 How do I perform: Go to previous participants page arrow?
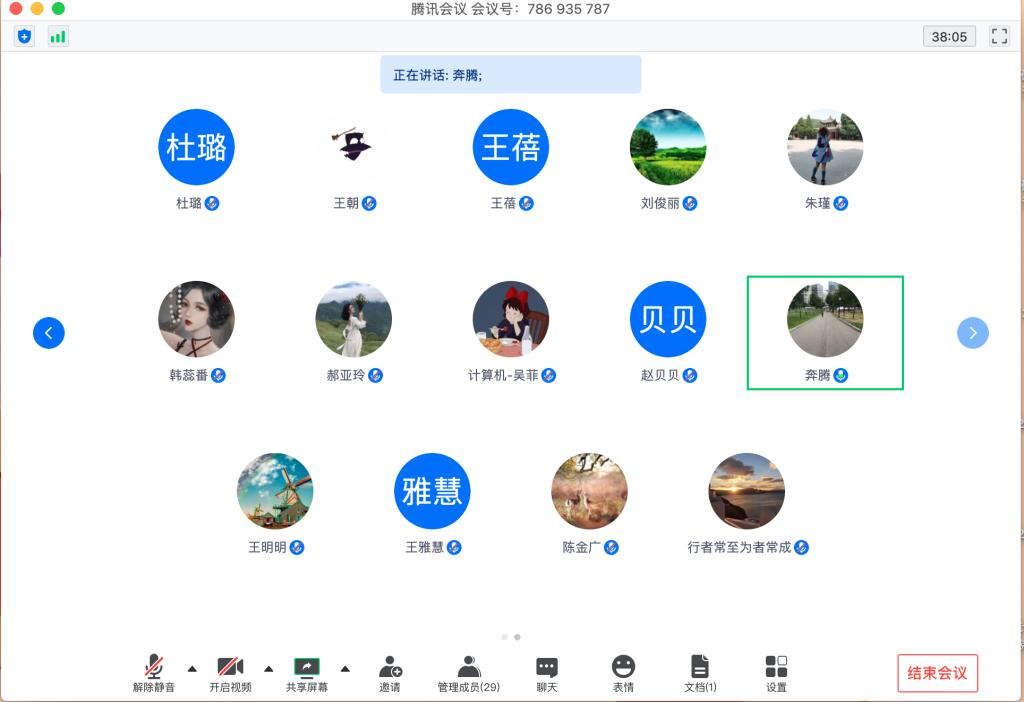pos(49,333)
